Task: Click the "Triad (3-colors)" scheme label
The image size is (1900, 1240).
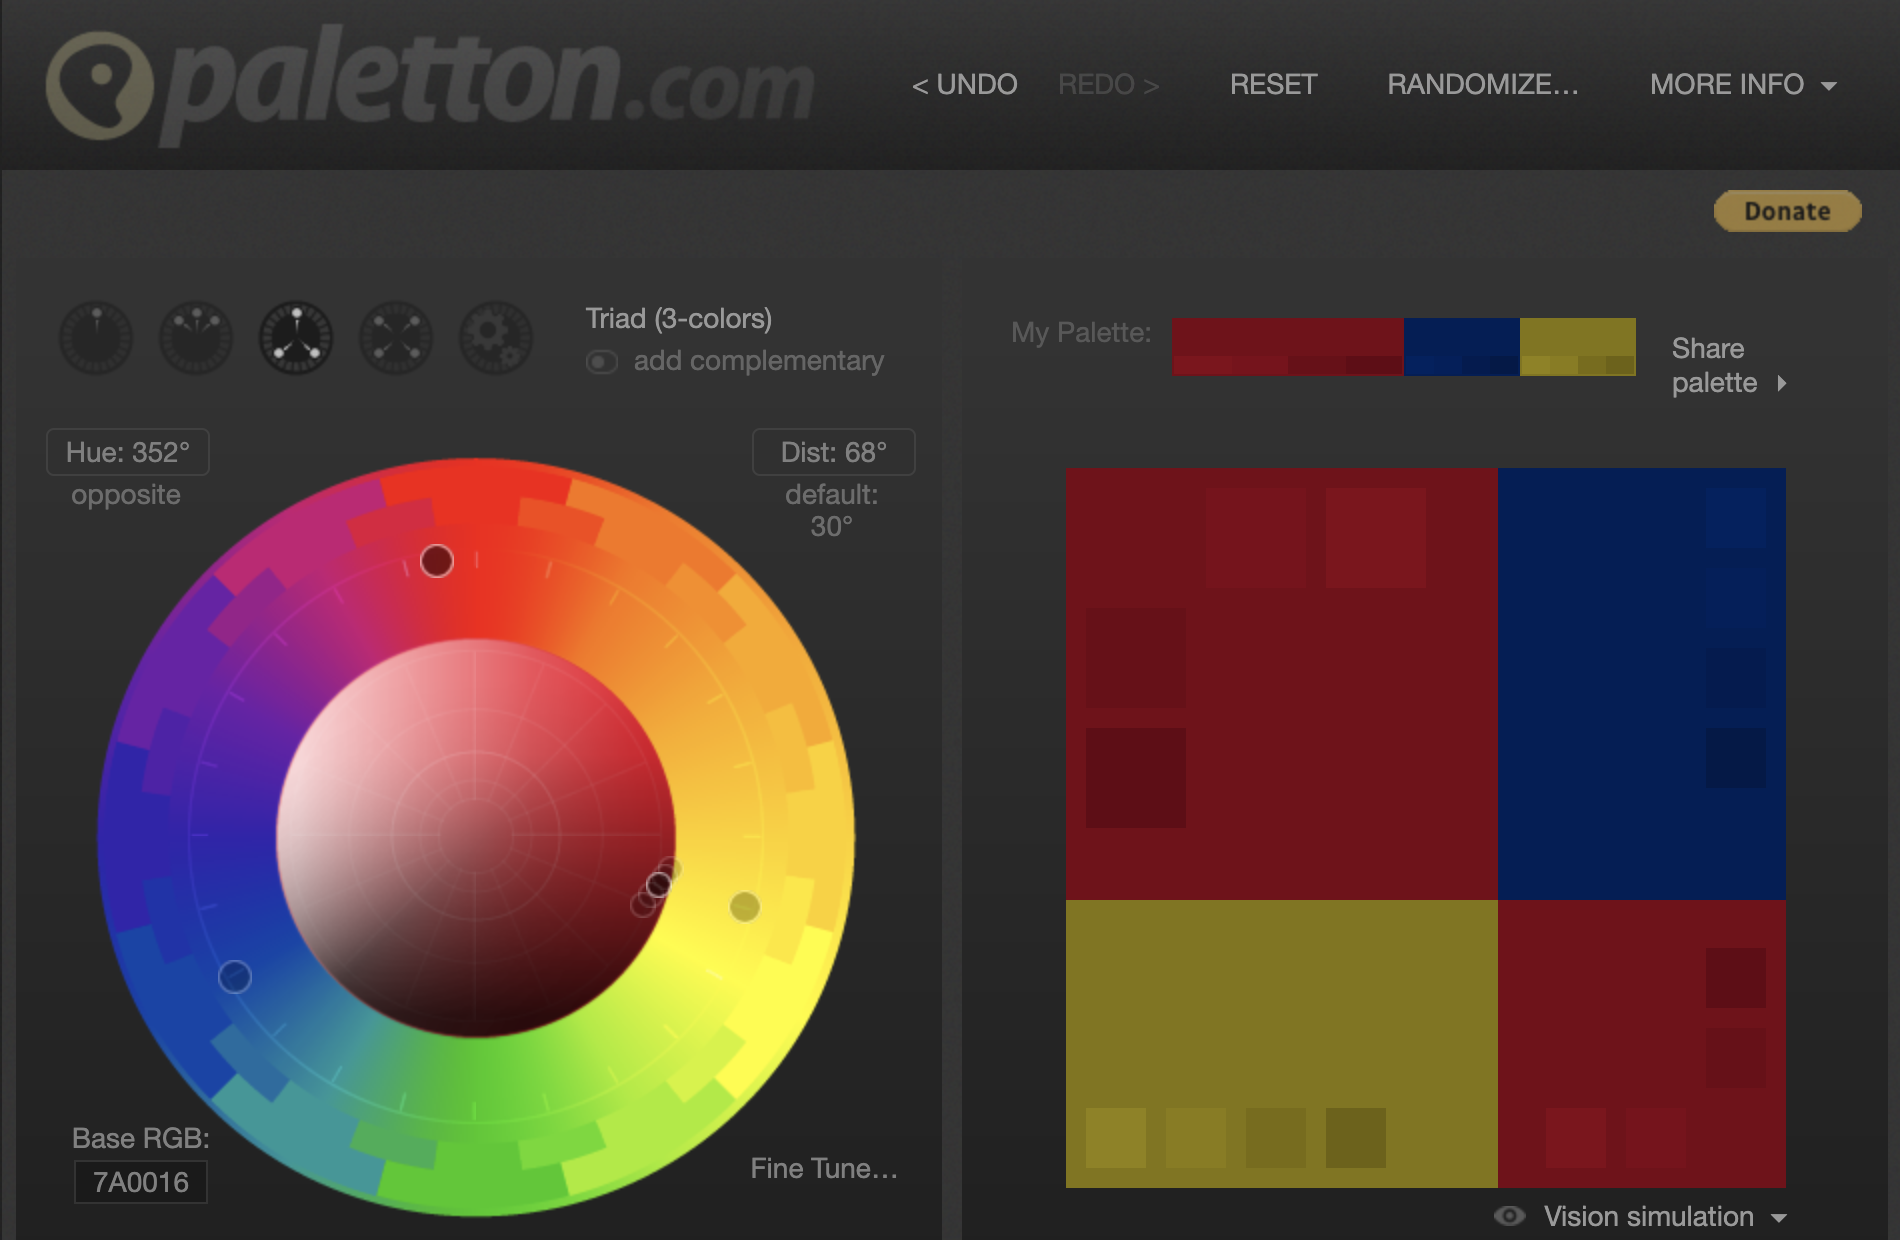Action: click(x=679, y=319)
